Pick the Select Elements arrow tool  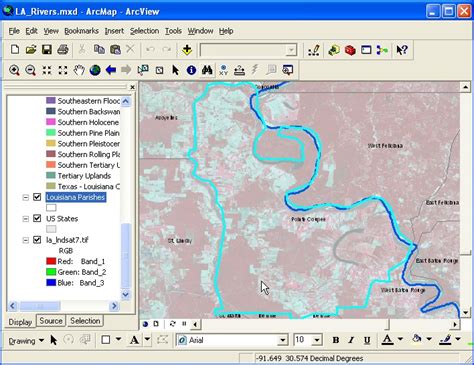(x=175, y=70)
